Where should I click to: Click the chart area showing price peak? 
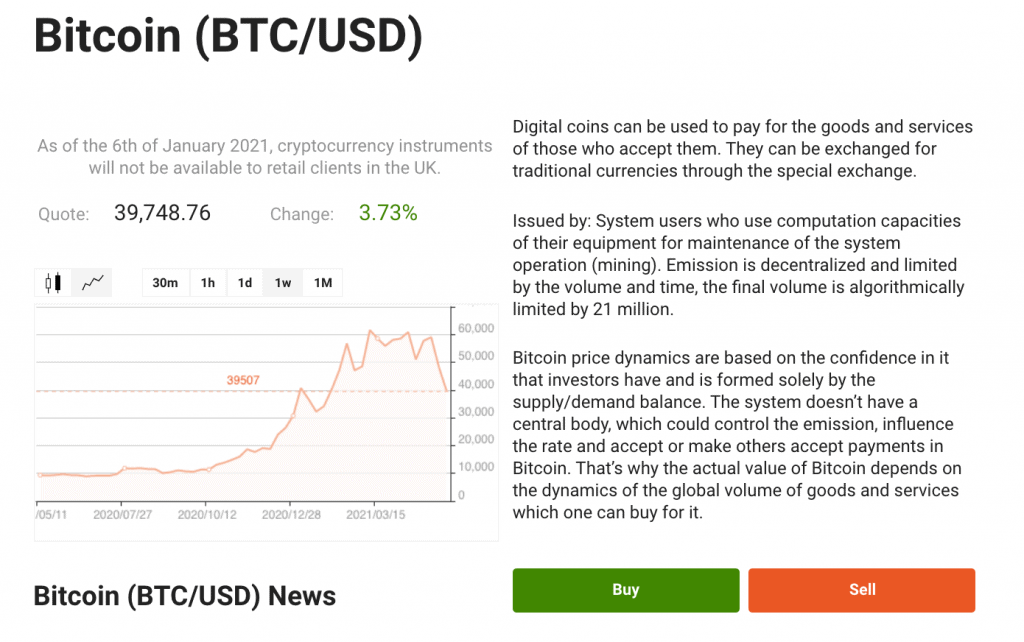click(x=371, y=330)
